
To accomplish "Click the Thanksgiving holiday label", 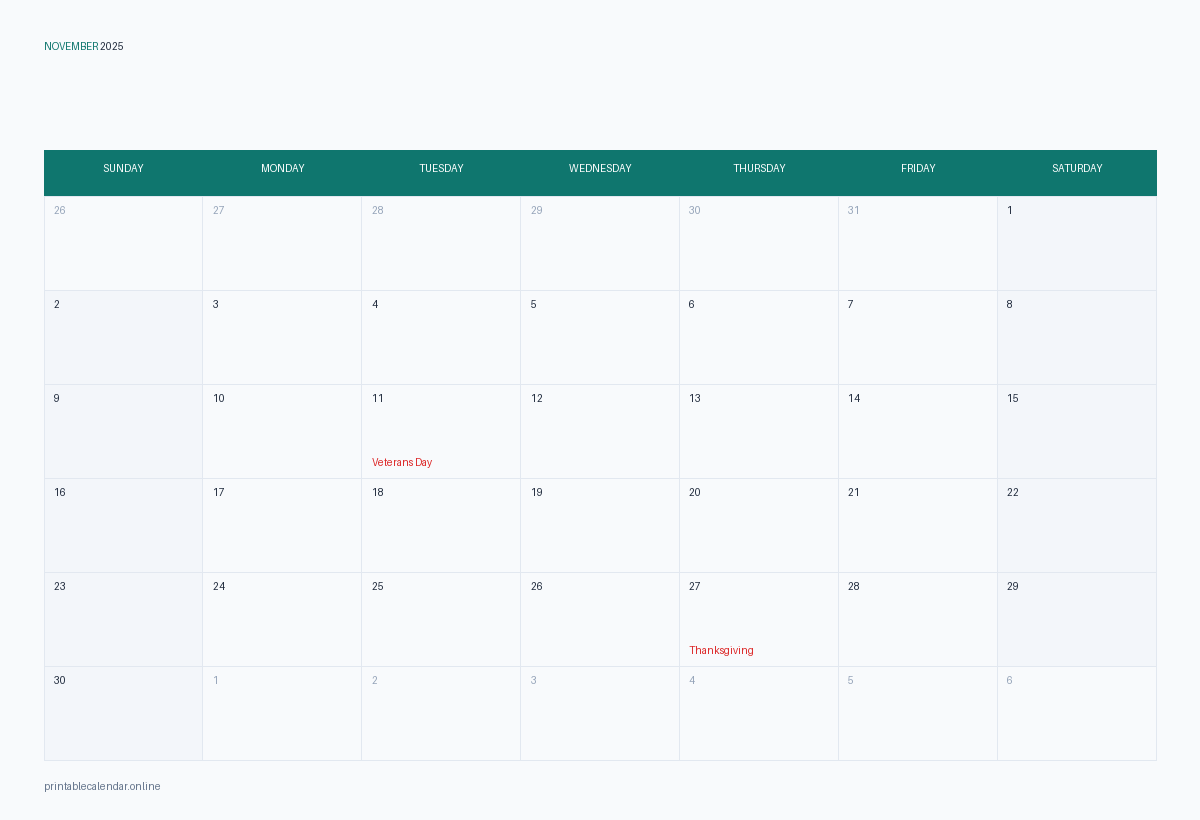I will point(721,651).
